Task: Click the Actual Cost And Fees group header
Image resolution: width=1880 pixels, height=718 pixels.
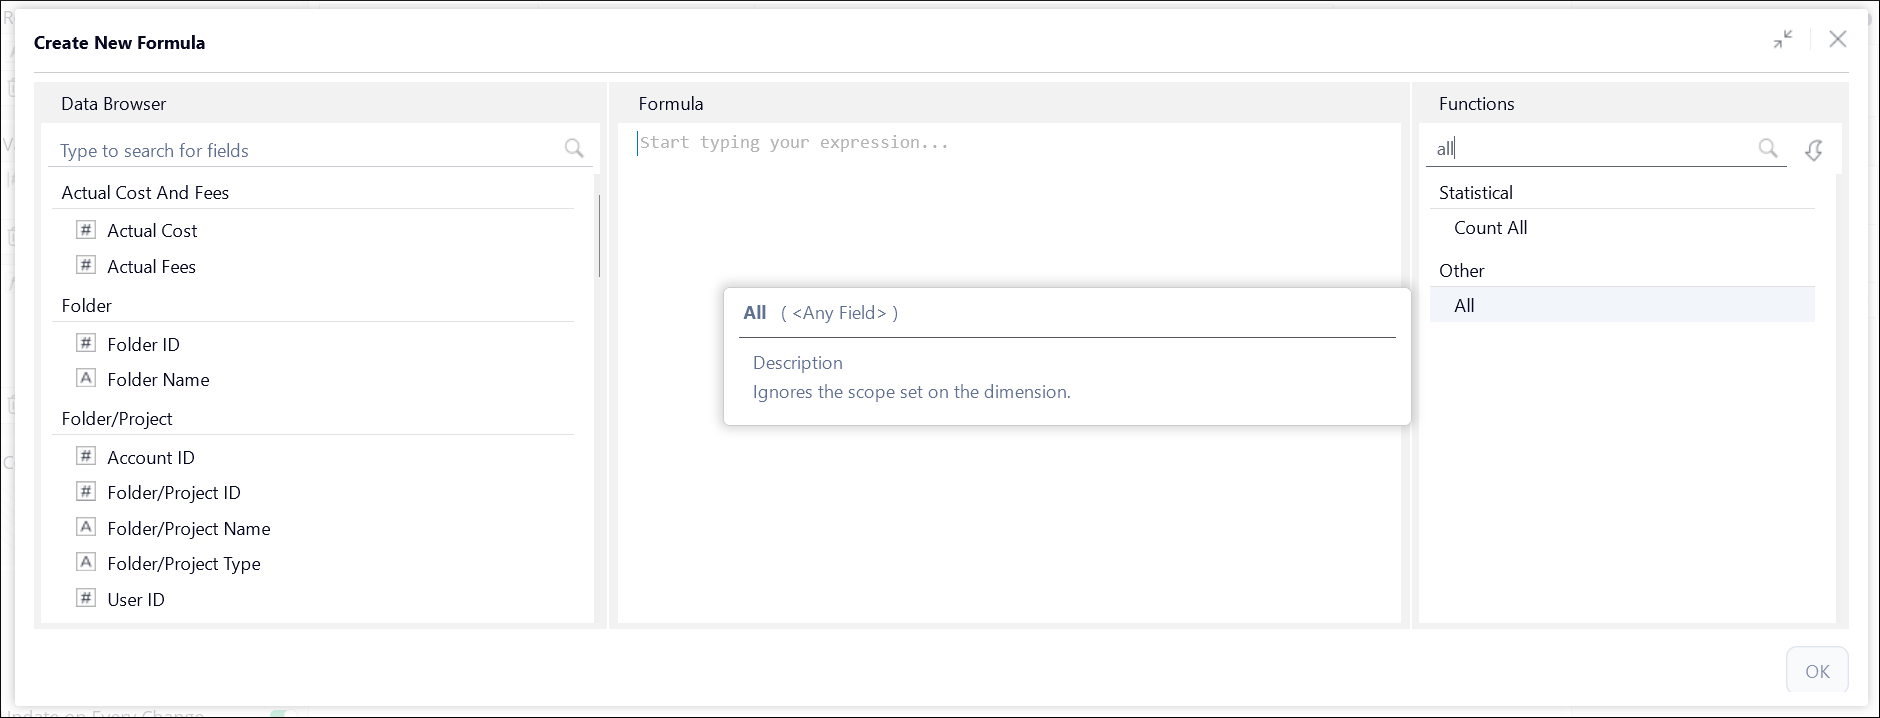Action: pos(145,193)
